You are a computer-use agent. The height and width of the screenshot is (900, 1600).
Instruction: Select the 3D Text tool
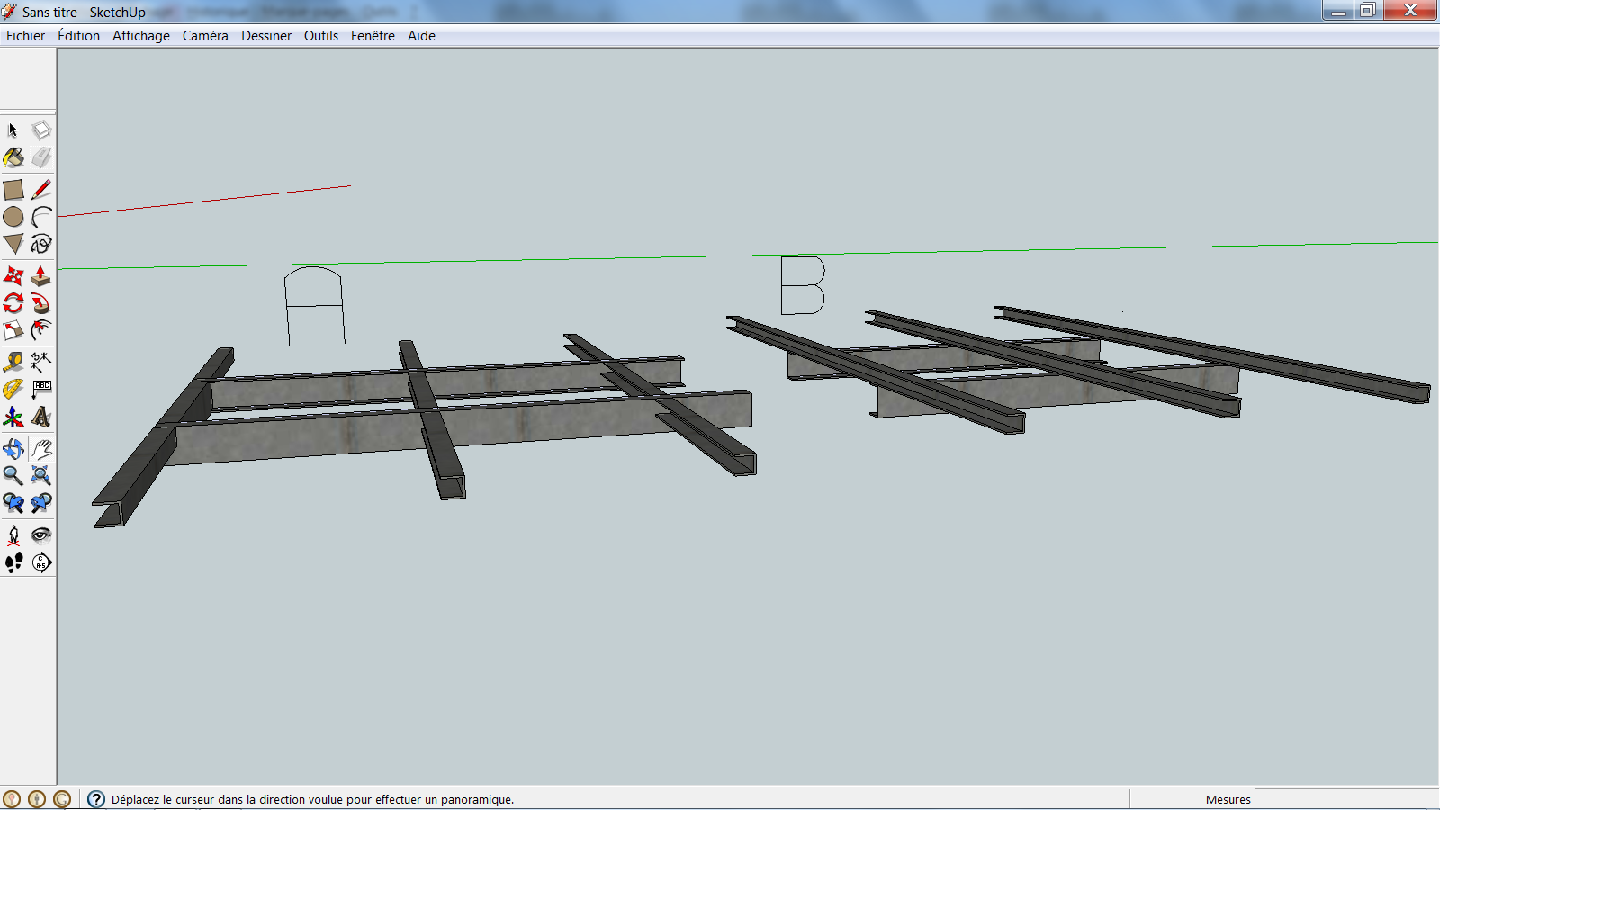pos(41,417)
